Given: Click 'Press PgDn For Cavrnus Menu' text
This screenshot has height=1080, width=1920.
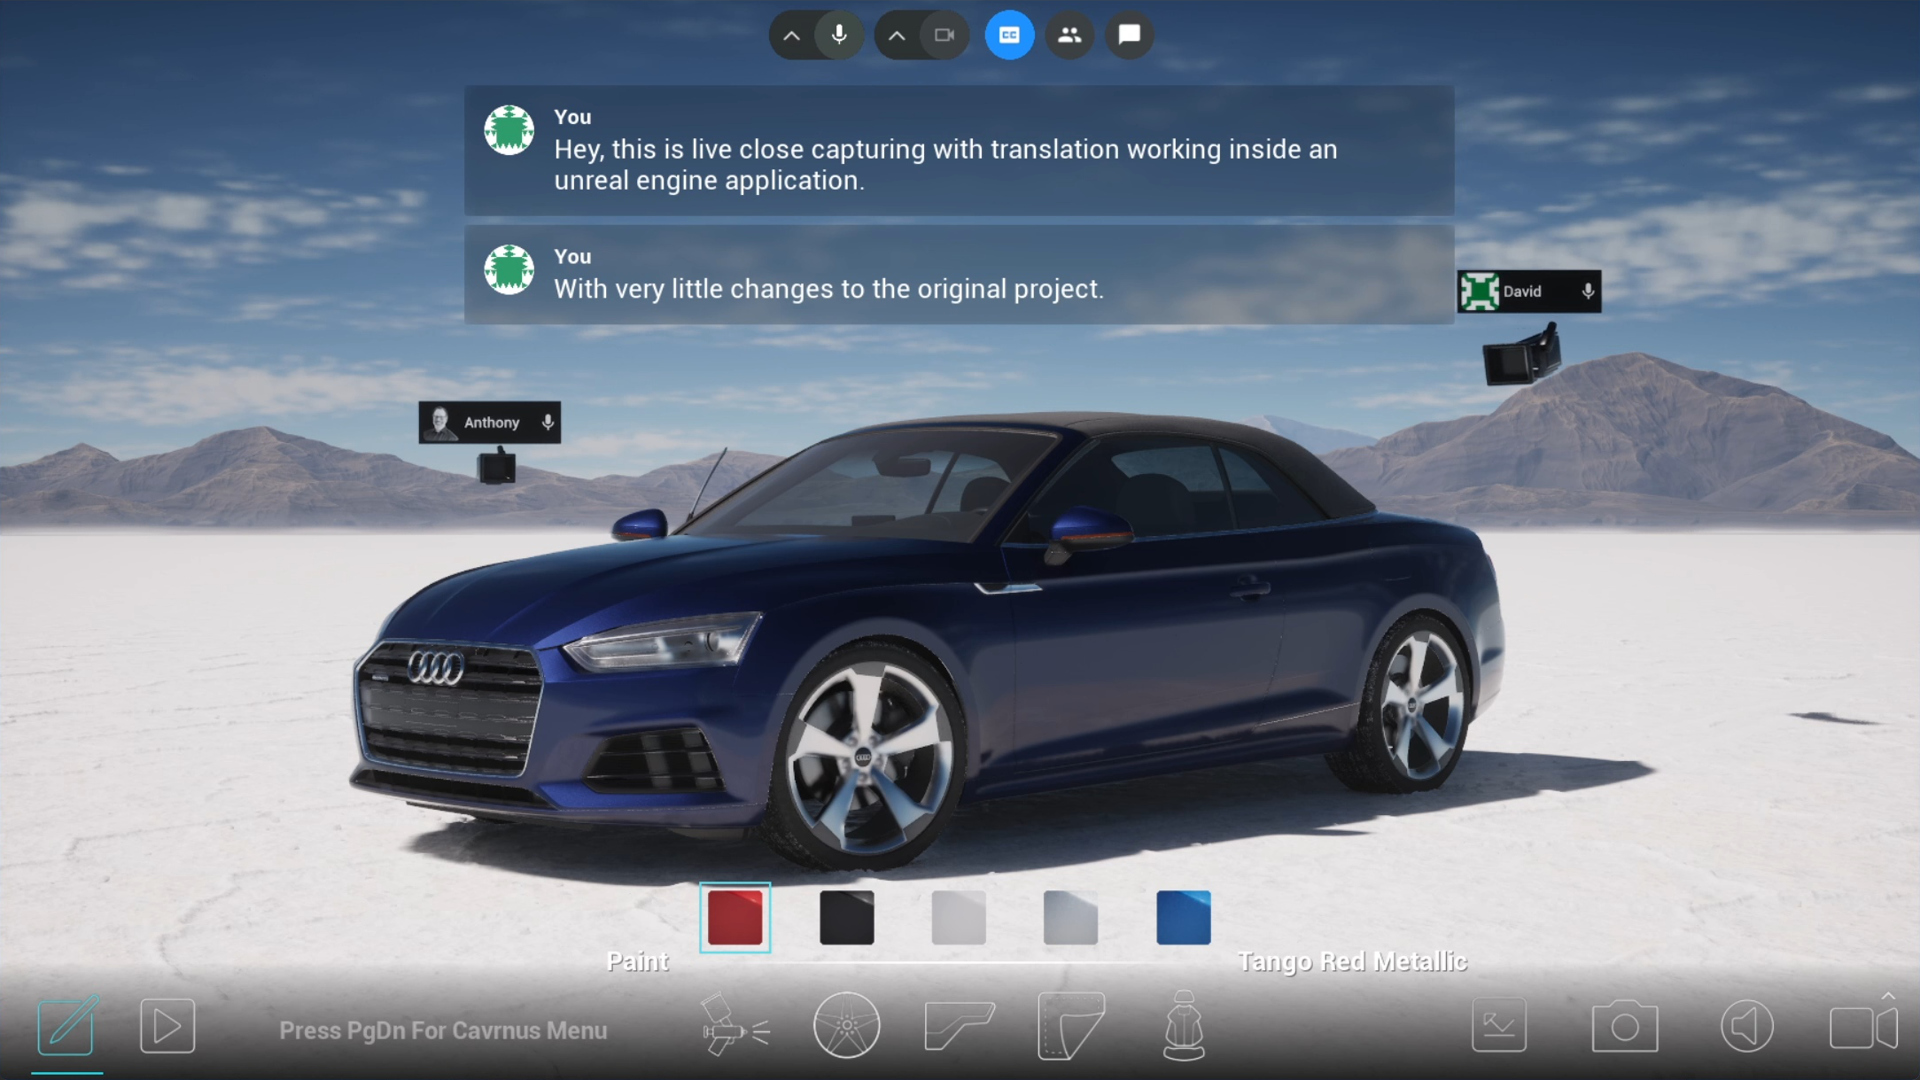Looking at the screenshot, I should click(443, 1031).
